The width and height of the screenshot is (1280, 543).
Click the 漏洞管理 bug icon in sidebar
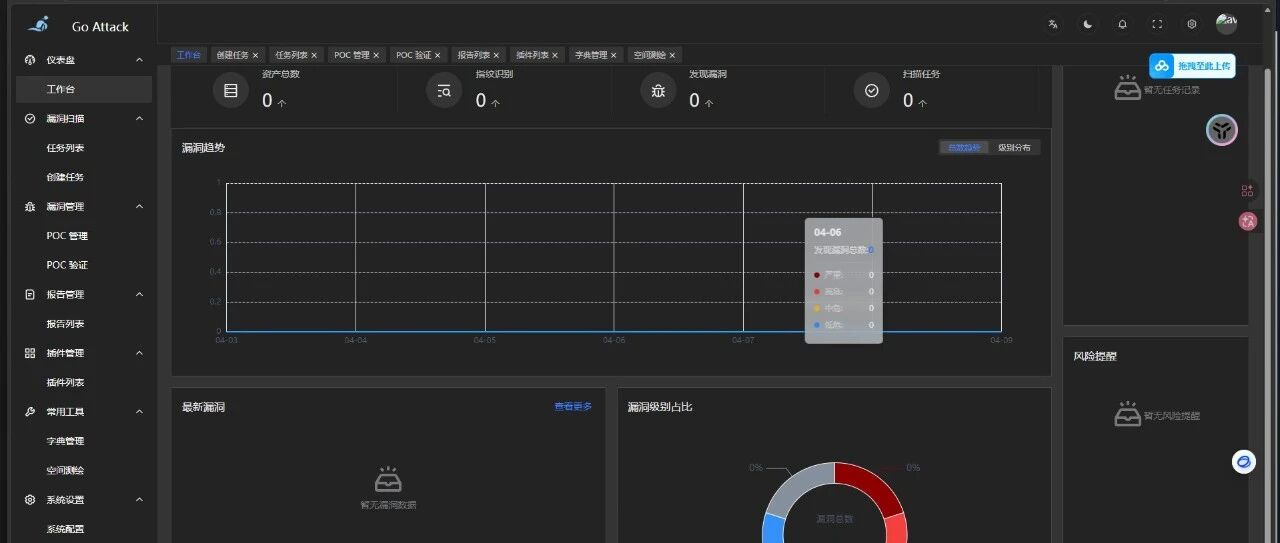pyautogui.click(x=30, y=207)
